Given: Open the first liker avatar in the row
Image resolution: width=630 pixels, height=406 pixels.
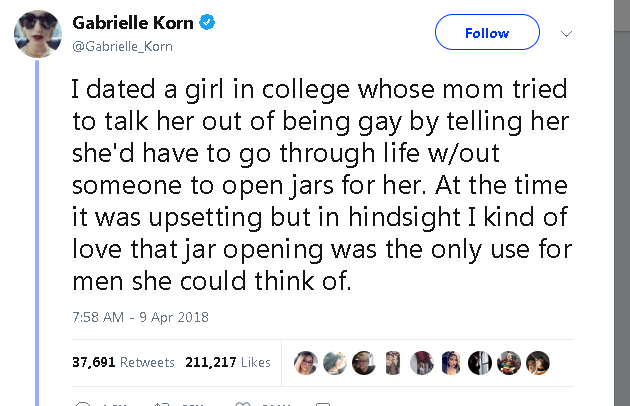Looking at the screenshot, I should (306, 362).
